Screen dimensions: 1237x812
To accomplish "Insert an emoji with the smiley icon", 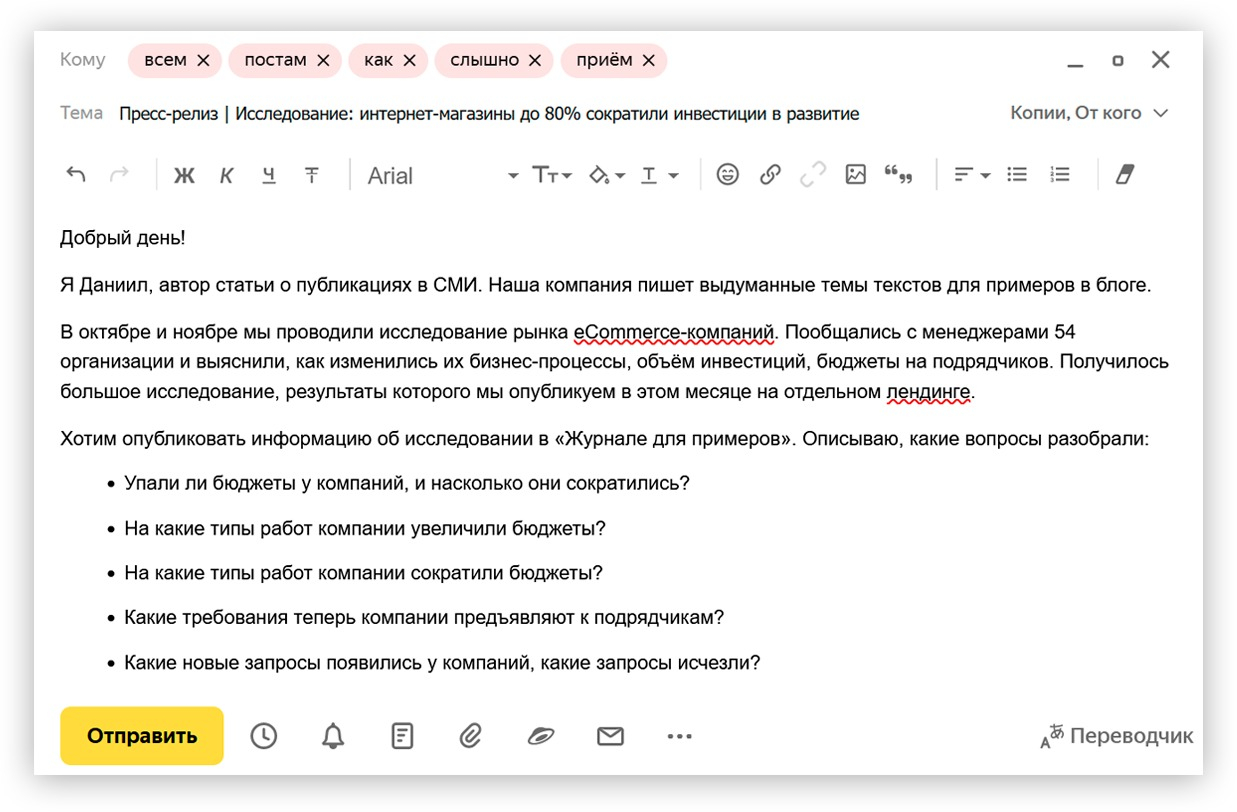I will click(x=727, y=175).
